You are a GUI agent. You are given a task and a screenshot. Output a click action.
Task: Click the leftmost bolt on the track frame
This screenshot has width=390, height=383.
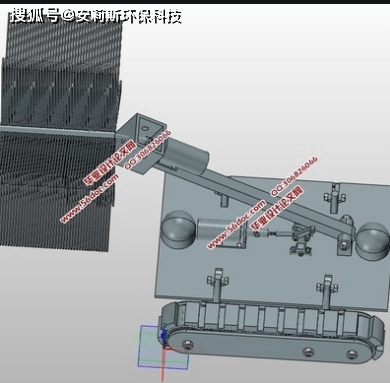pyautogui.click(x=187, y=345)
